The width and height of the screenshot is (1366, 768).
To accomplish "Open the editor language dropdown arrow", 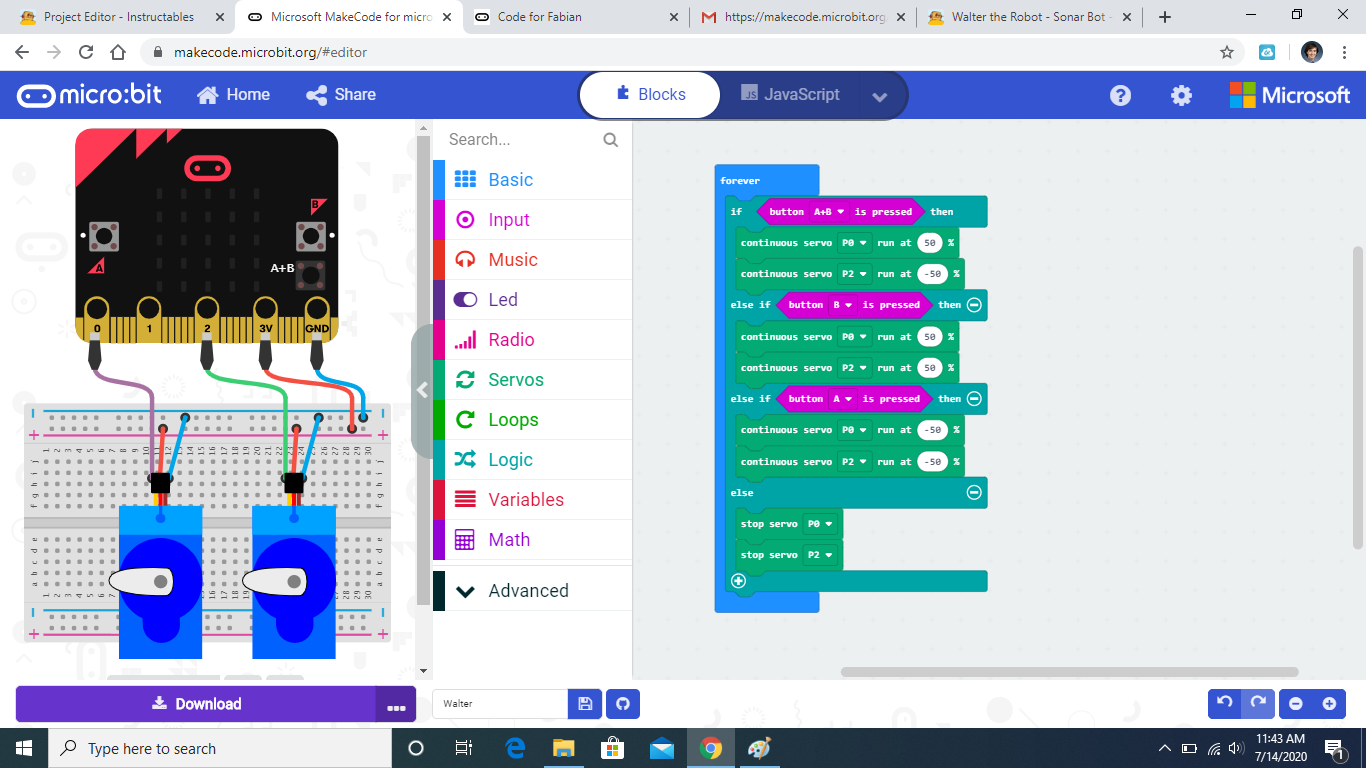I will click(x=880, y=97).
